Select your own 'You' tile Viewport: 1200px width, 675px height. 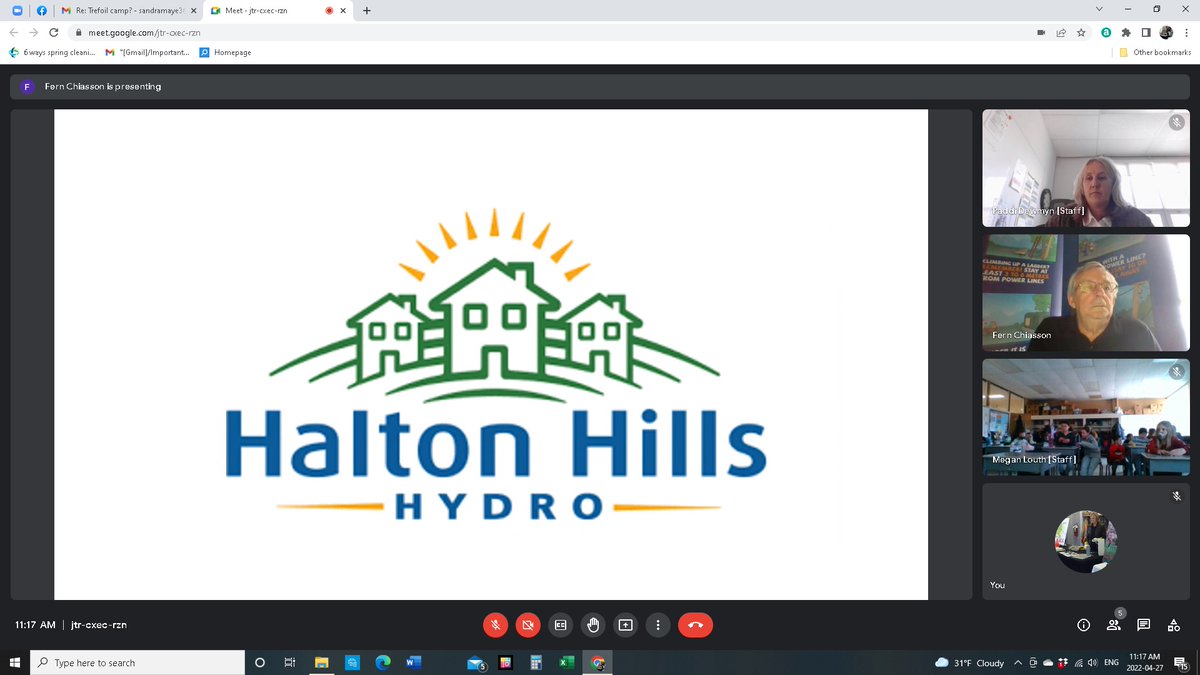point(1086,541)
